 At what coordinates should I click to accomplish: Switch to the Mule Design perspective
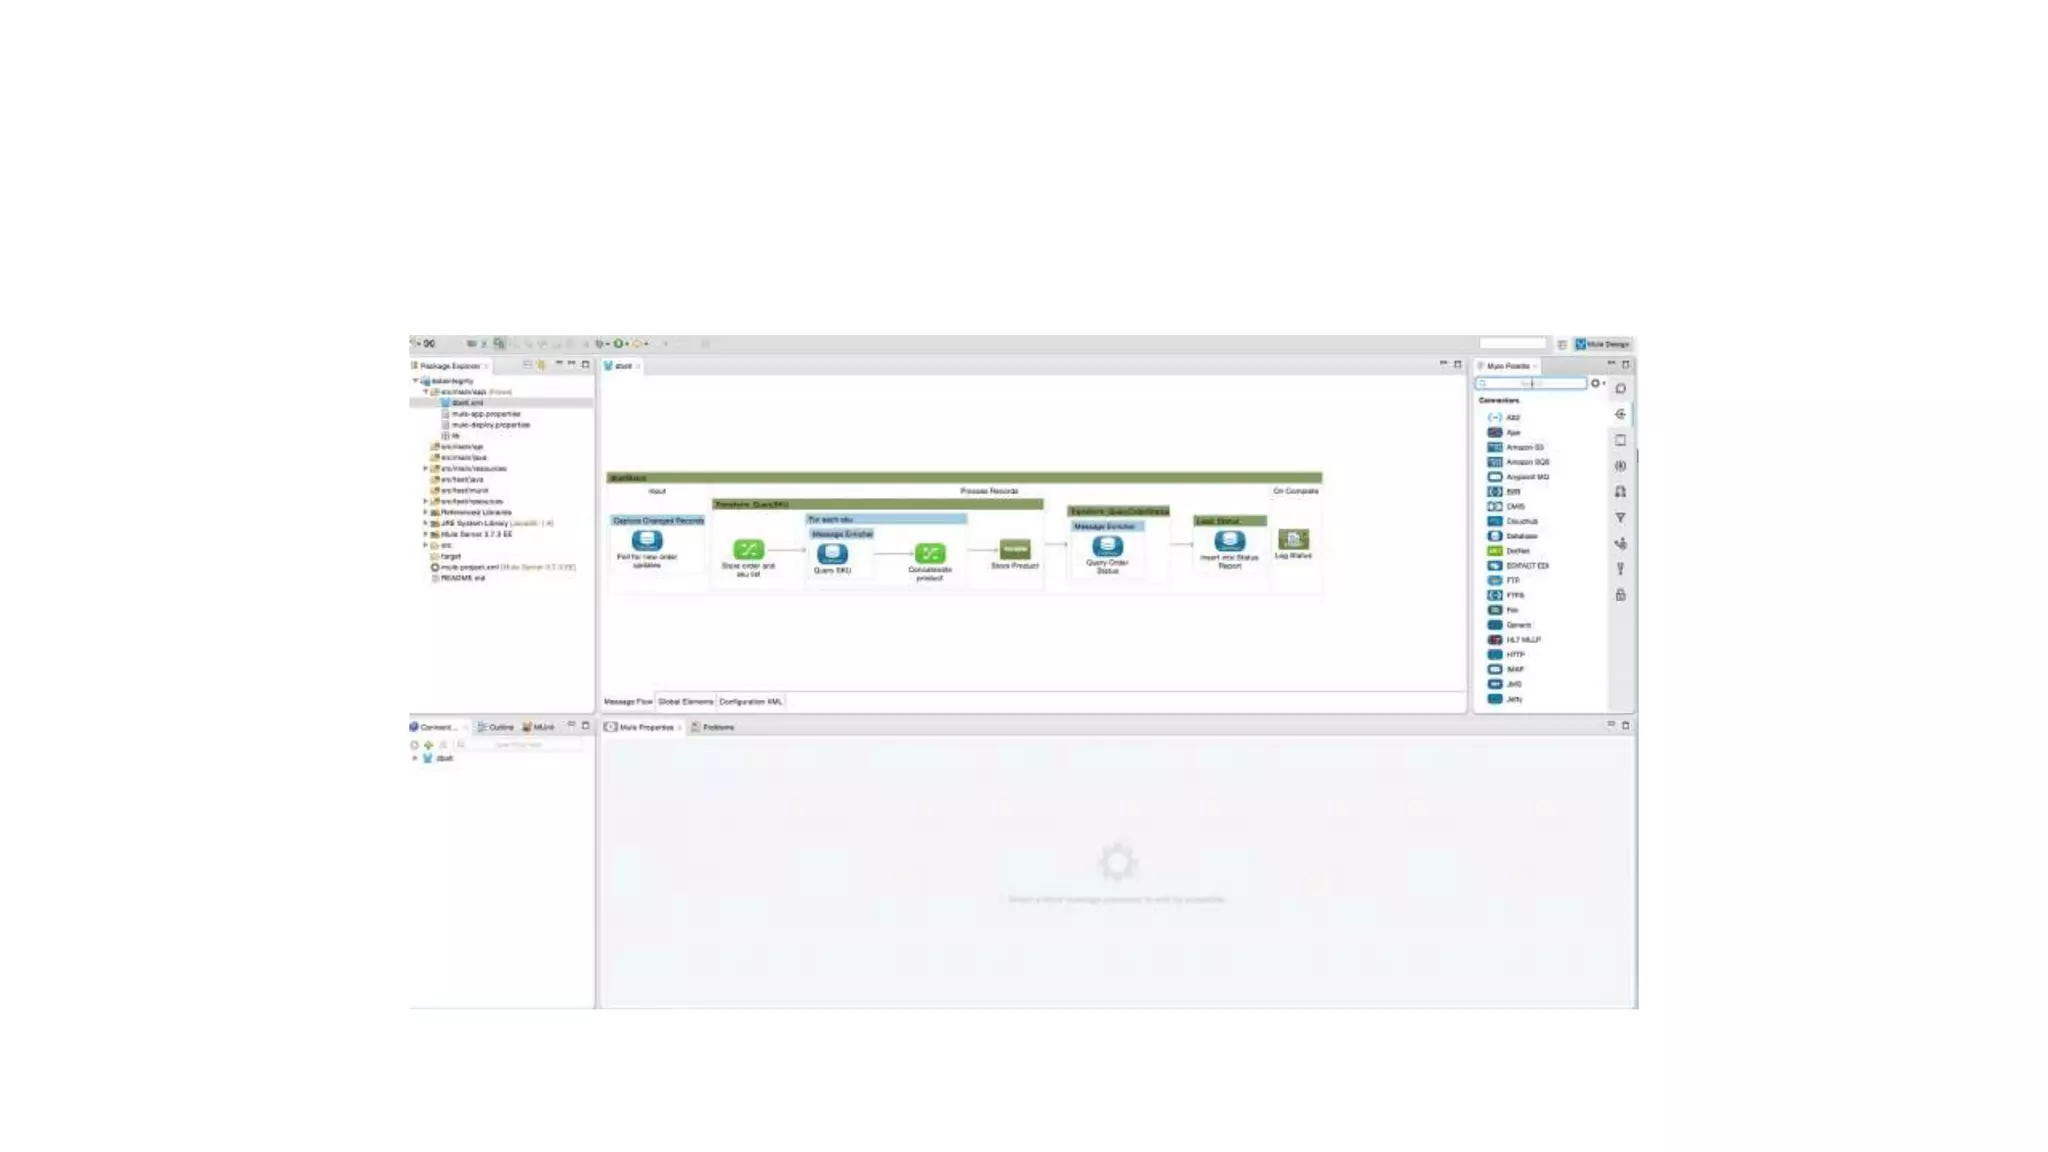pyautogui.click(x=1601, y=344)
